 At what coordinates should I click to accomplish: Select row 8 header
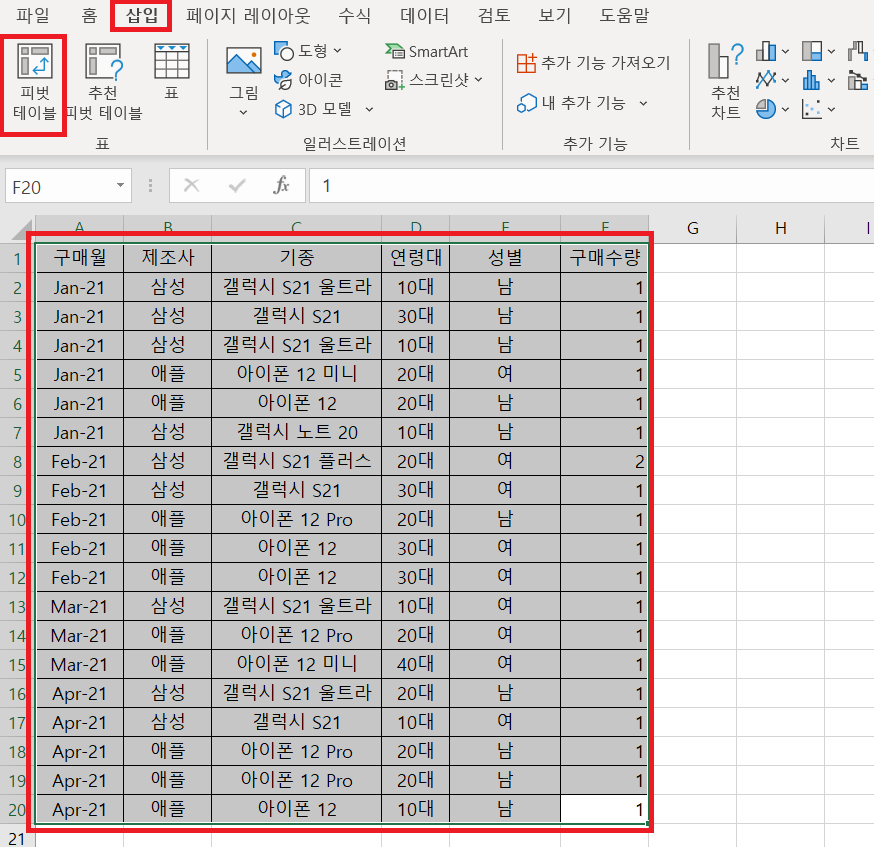(x=17, y=461)
